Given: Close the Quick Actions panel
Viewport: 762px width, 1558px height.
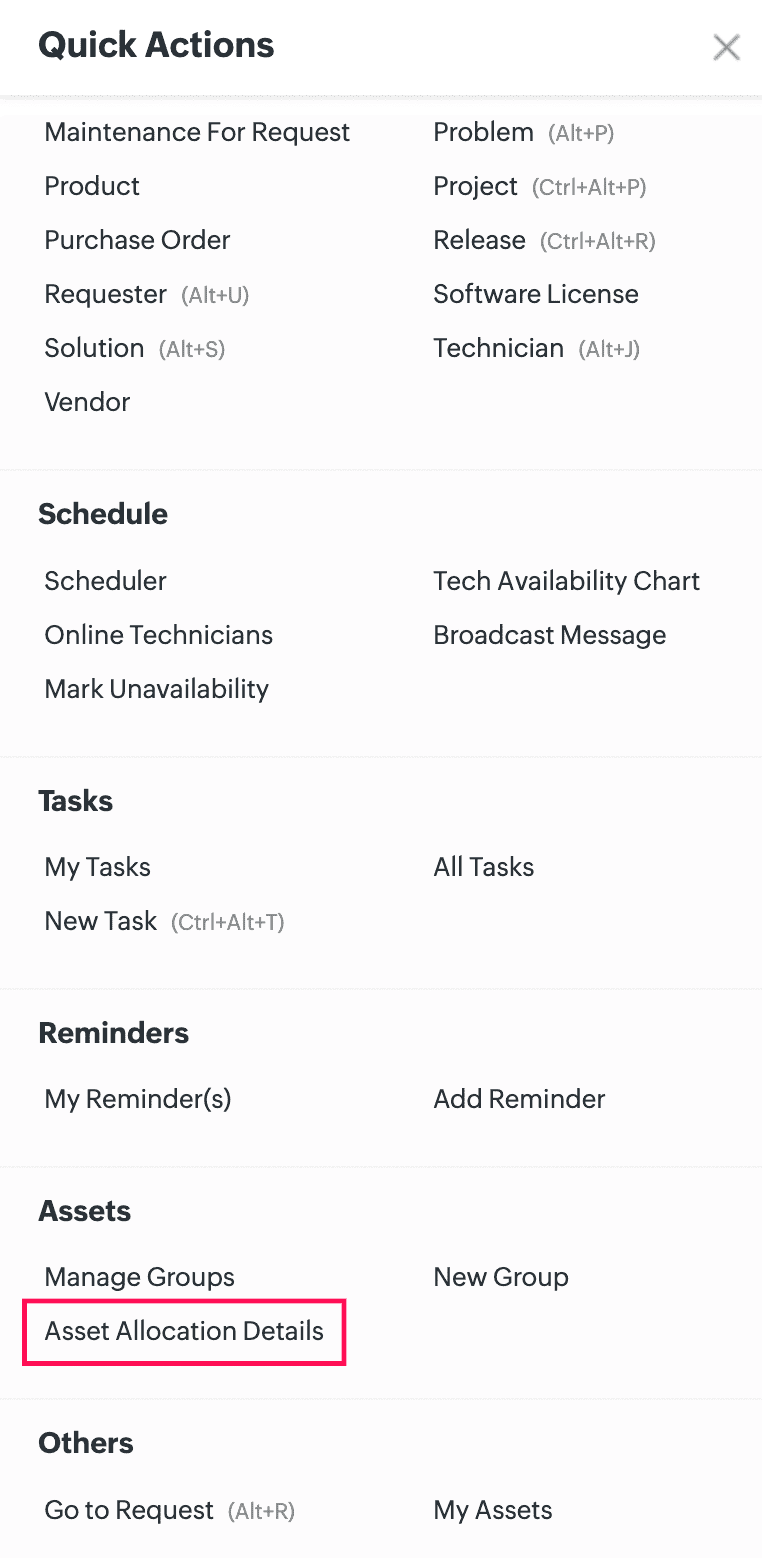Looking at the screenshot, I should tap(726, 47).
